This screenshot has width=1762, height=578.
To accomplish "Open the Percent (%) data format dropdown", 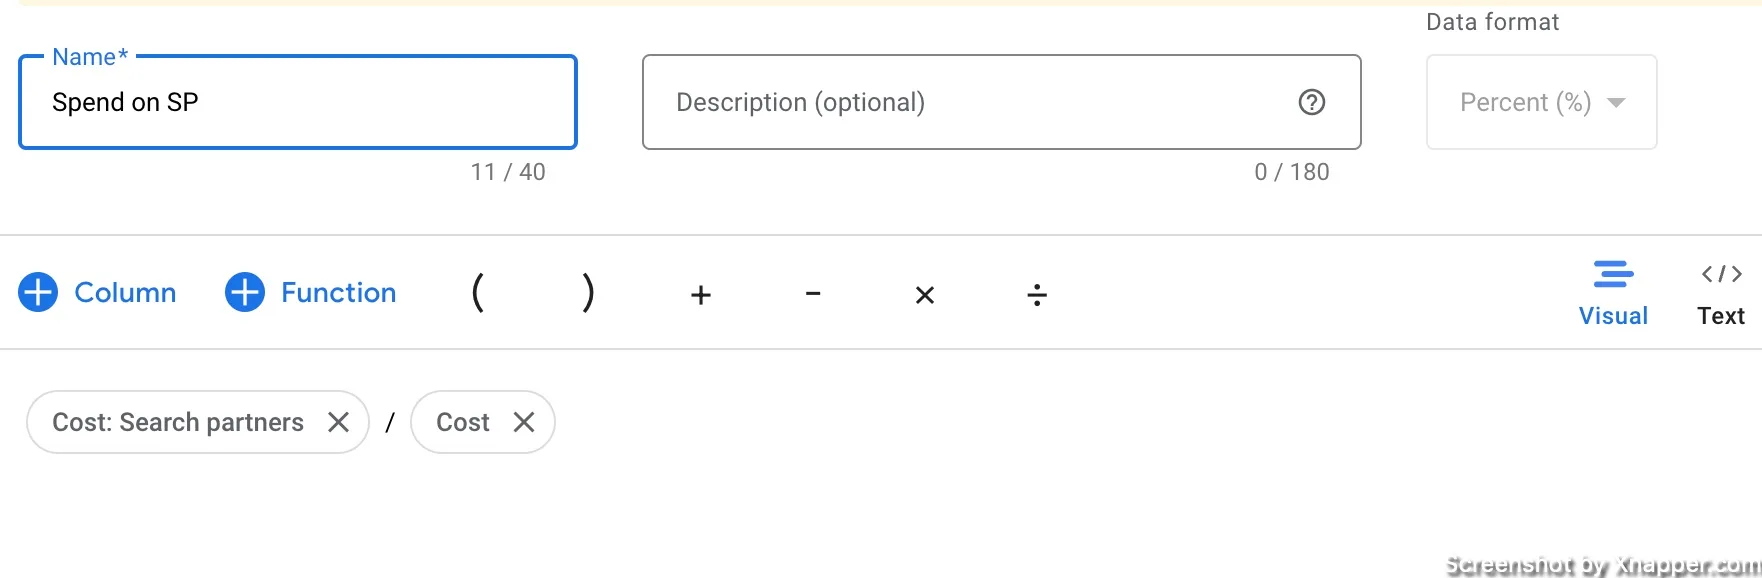I will coord(1542,102).
